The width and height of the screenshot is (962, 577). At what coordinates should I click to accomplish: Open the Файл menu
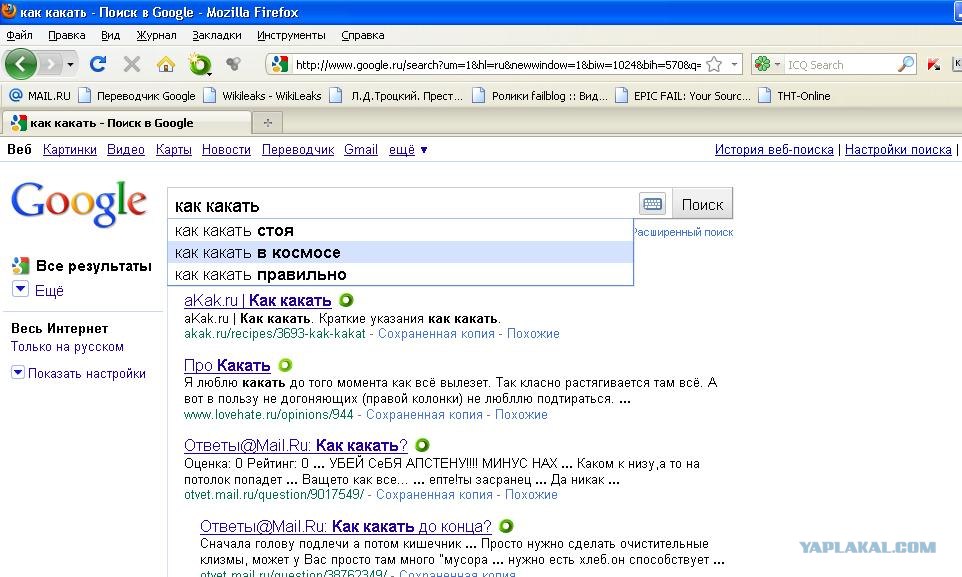[19, 35]
